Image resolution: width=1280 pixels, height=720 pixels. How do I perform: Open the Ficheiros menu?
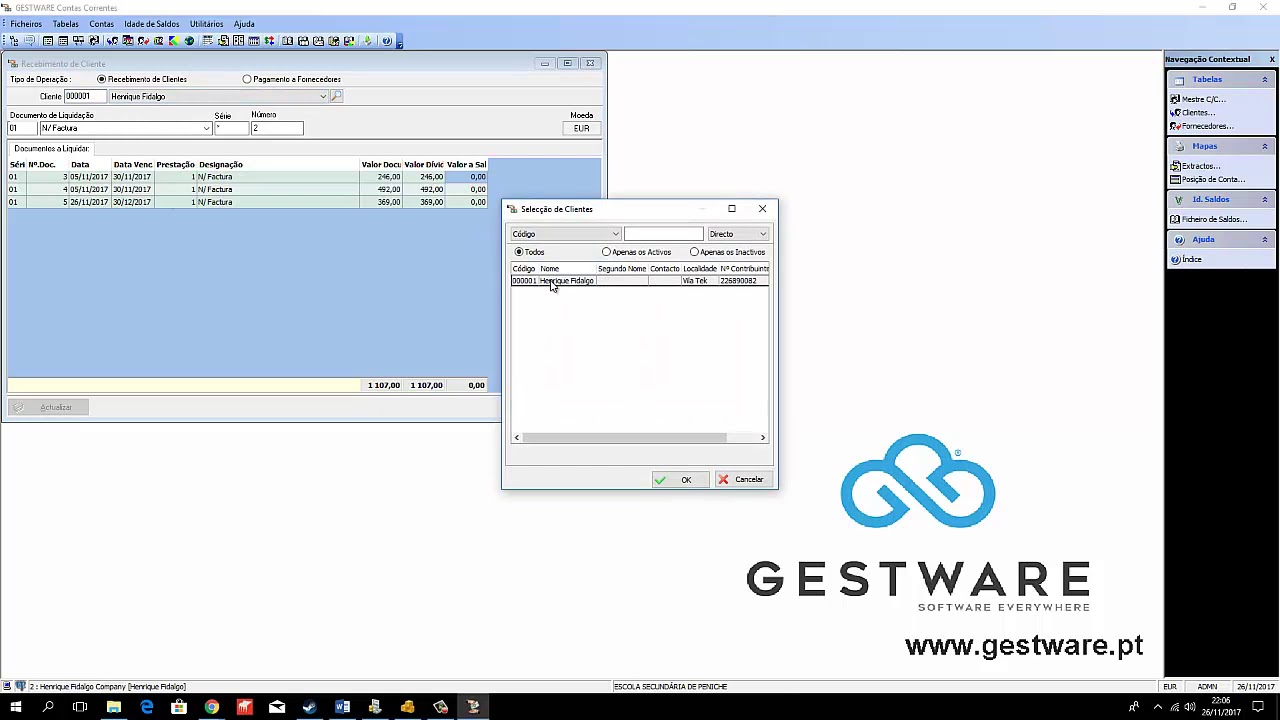tap(26, 24)
